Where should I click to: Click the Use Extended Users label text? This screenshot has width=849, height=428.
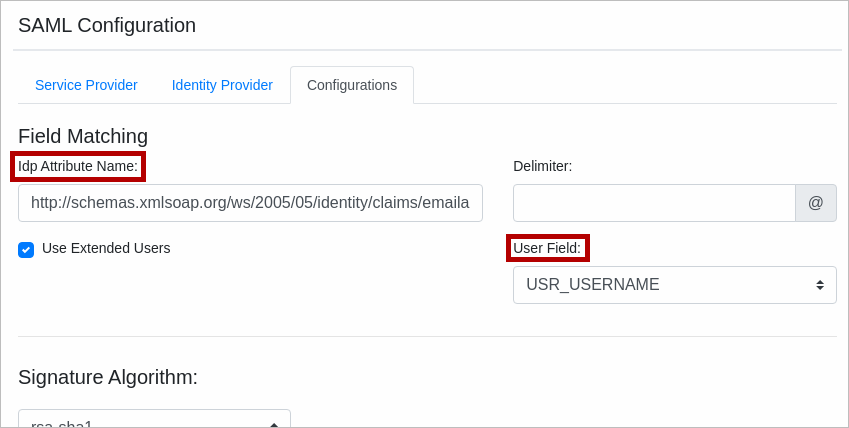106,248
